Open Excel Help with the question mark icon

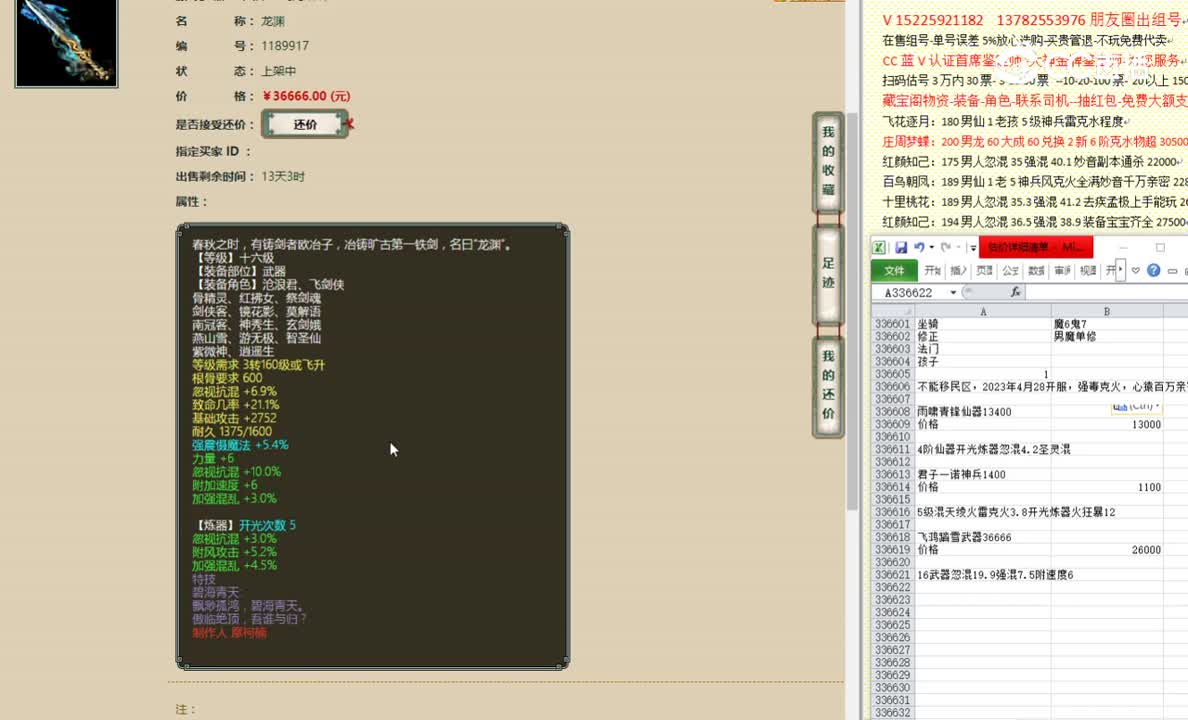pyautogui.click(x=1153, y=271)
